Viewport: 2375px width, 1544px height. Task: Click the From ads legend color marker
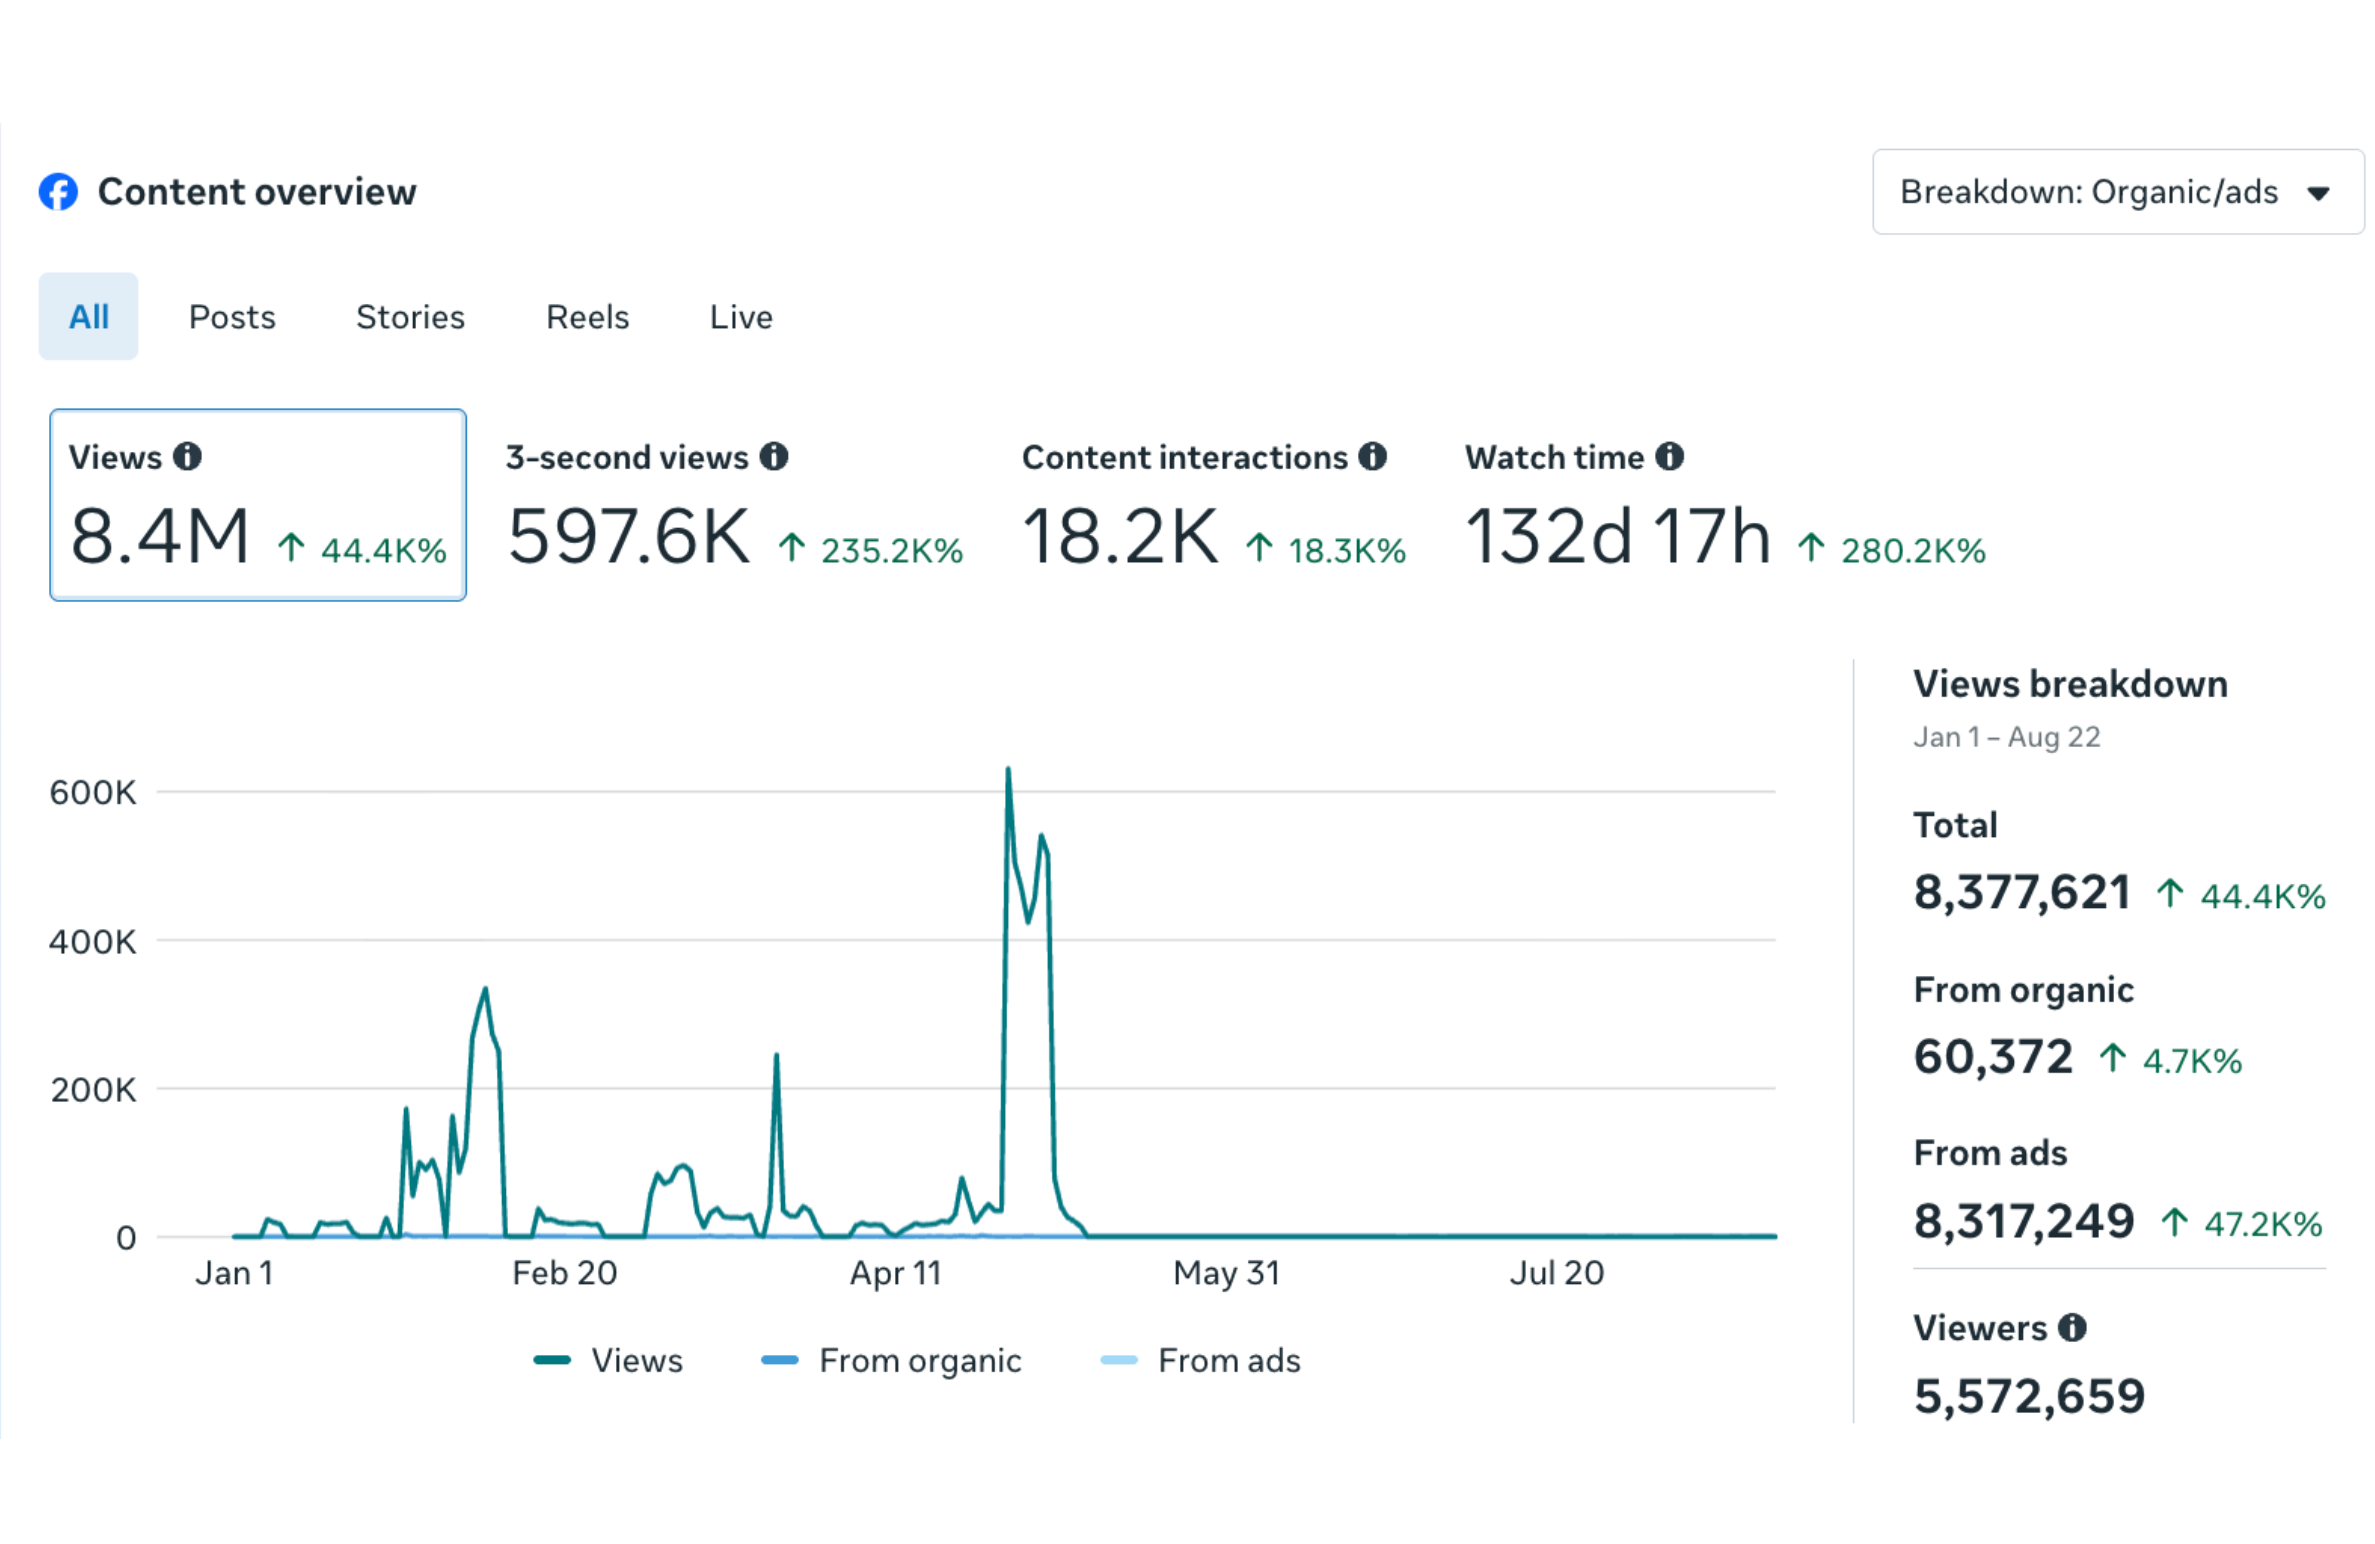[1119, 1360]
